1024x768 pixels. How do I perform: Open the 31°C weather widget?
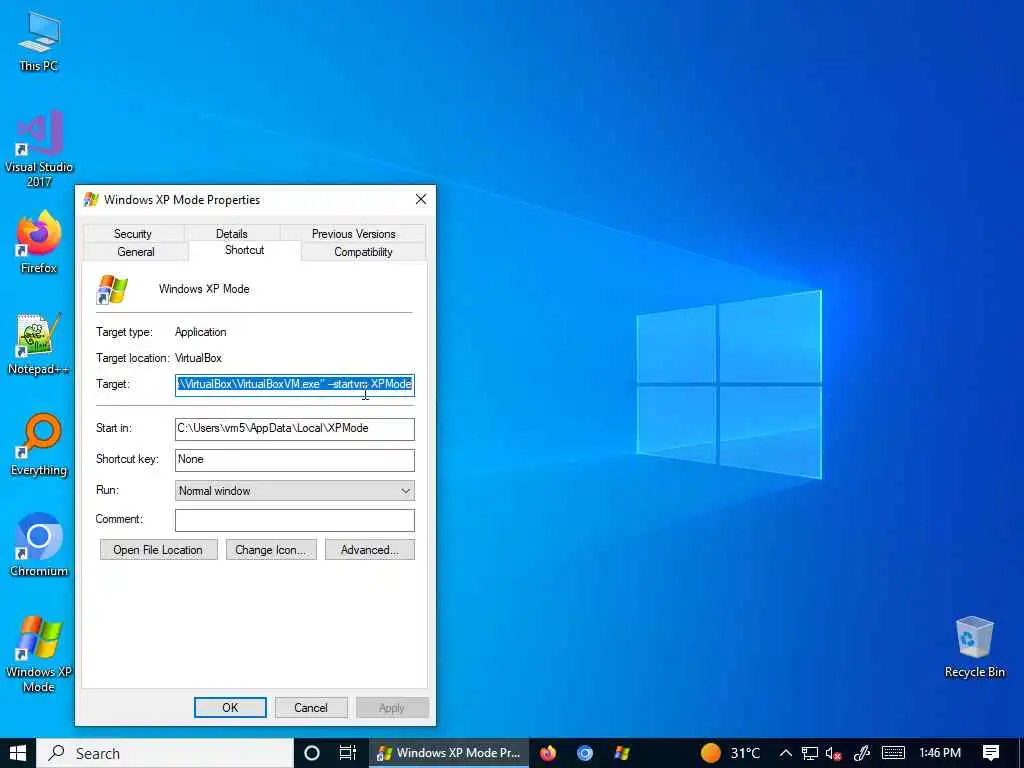[x=730, y=753]
